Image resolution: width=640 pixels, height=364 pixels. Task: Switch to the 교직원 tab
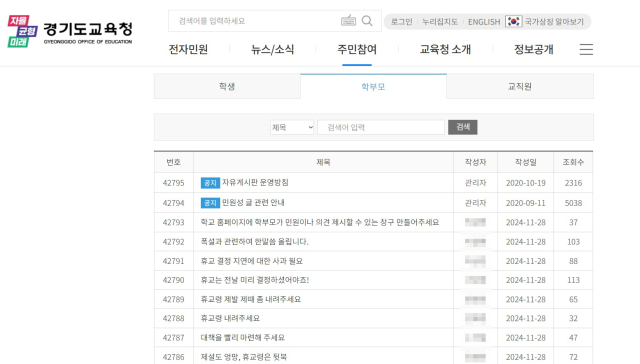coord(520,87)
